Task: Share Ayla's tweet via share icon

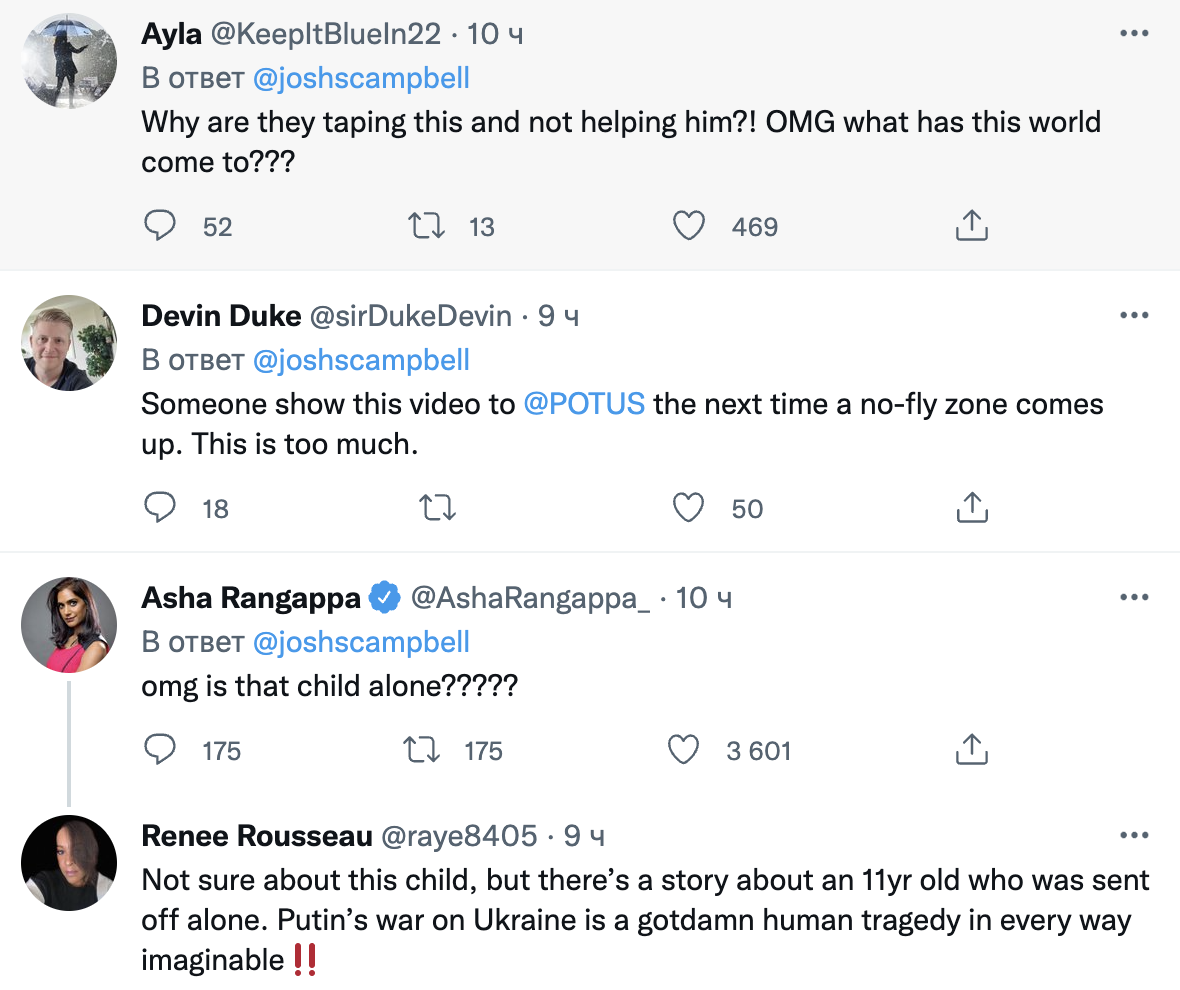Action: [x=971, y=227]
